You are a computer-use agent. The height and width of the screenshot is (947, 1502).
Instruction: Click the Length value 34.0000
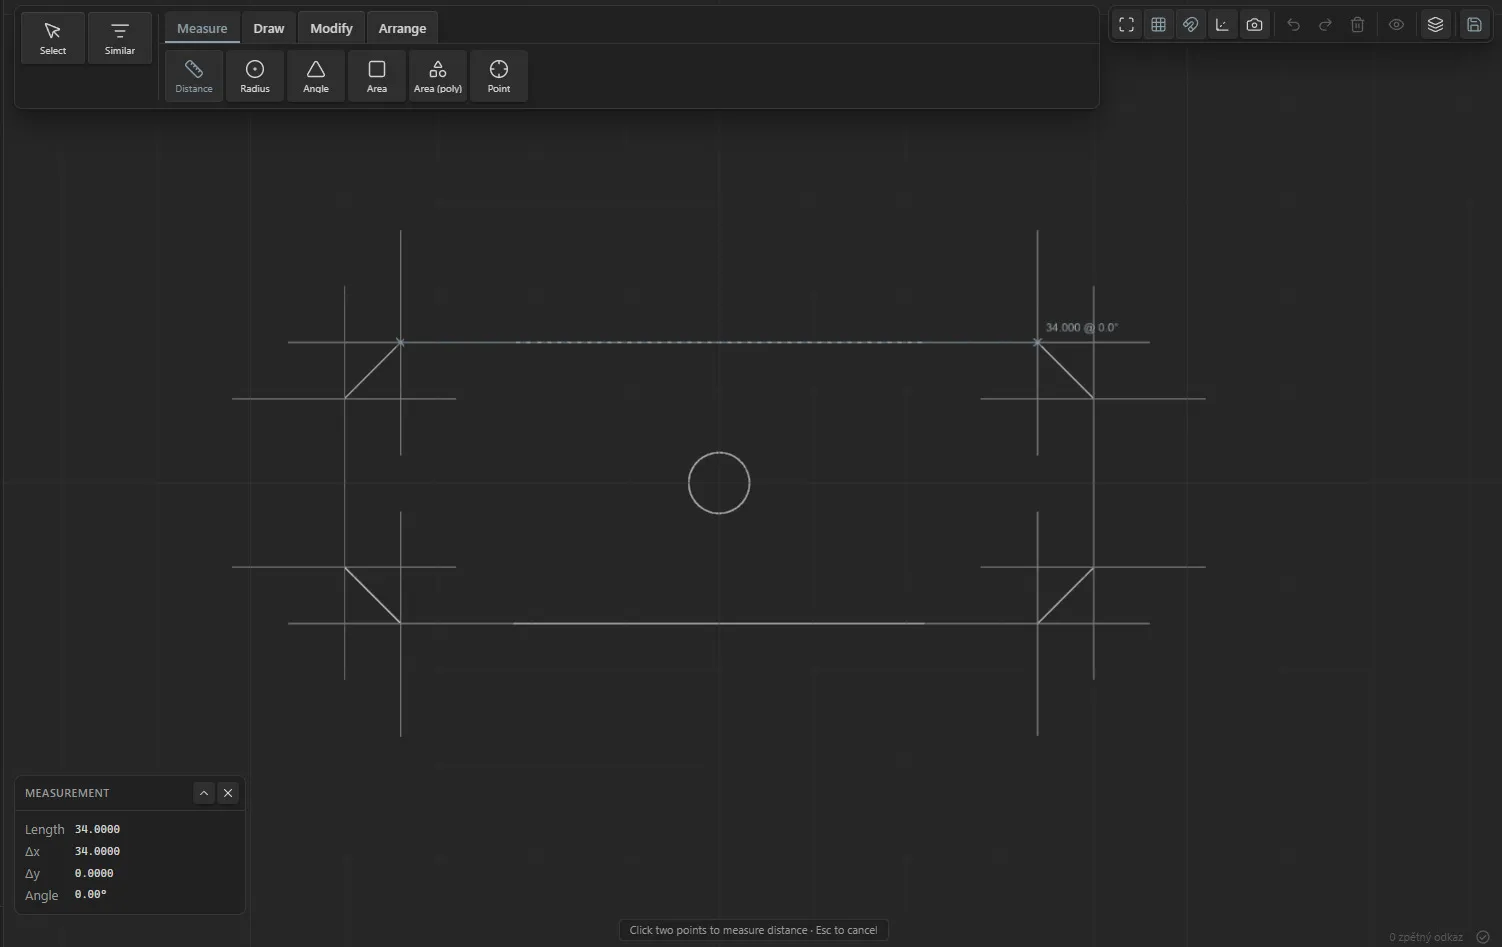97,829
